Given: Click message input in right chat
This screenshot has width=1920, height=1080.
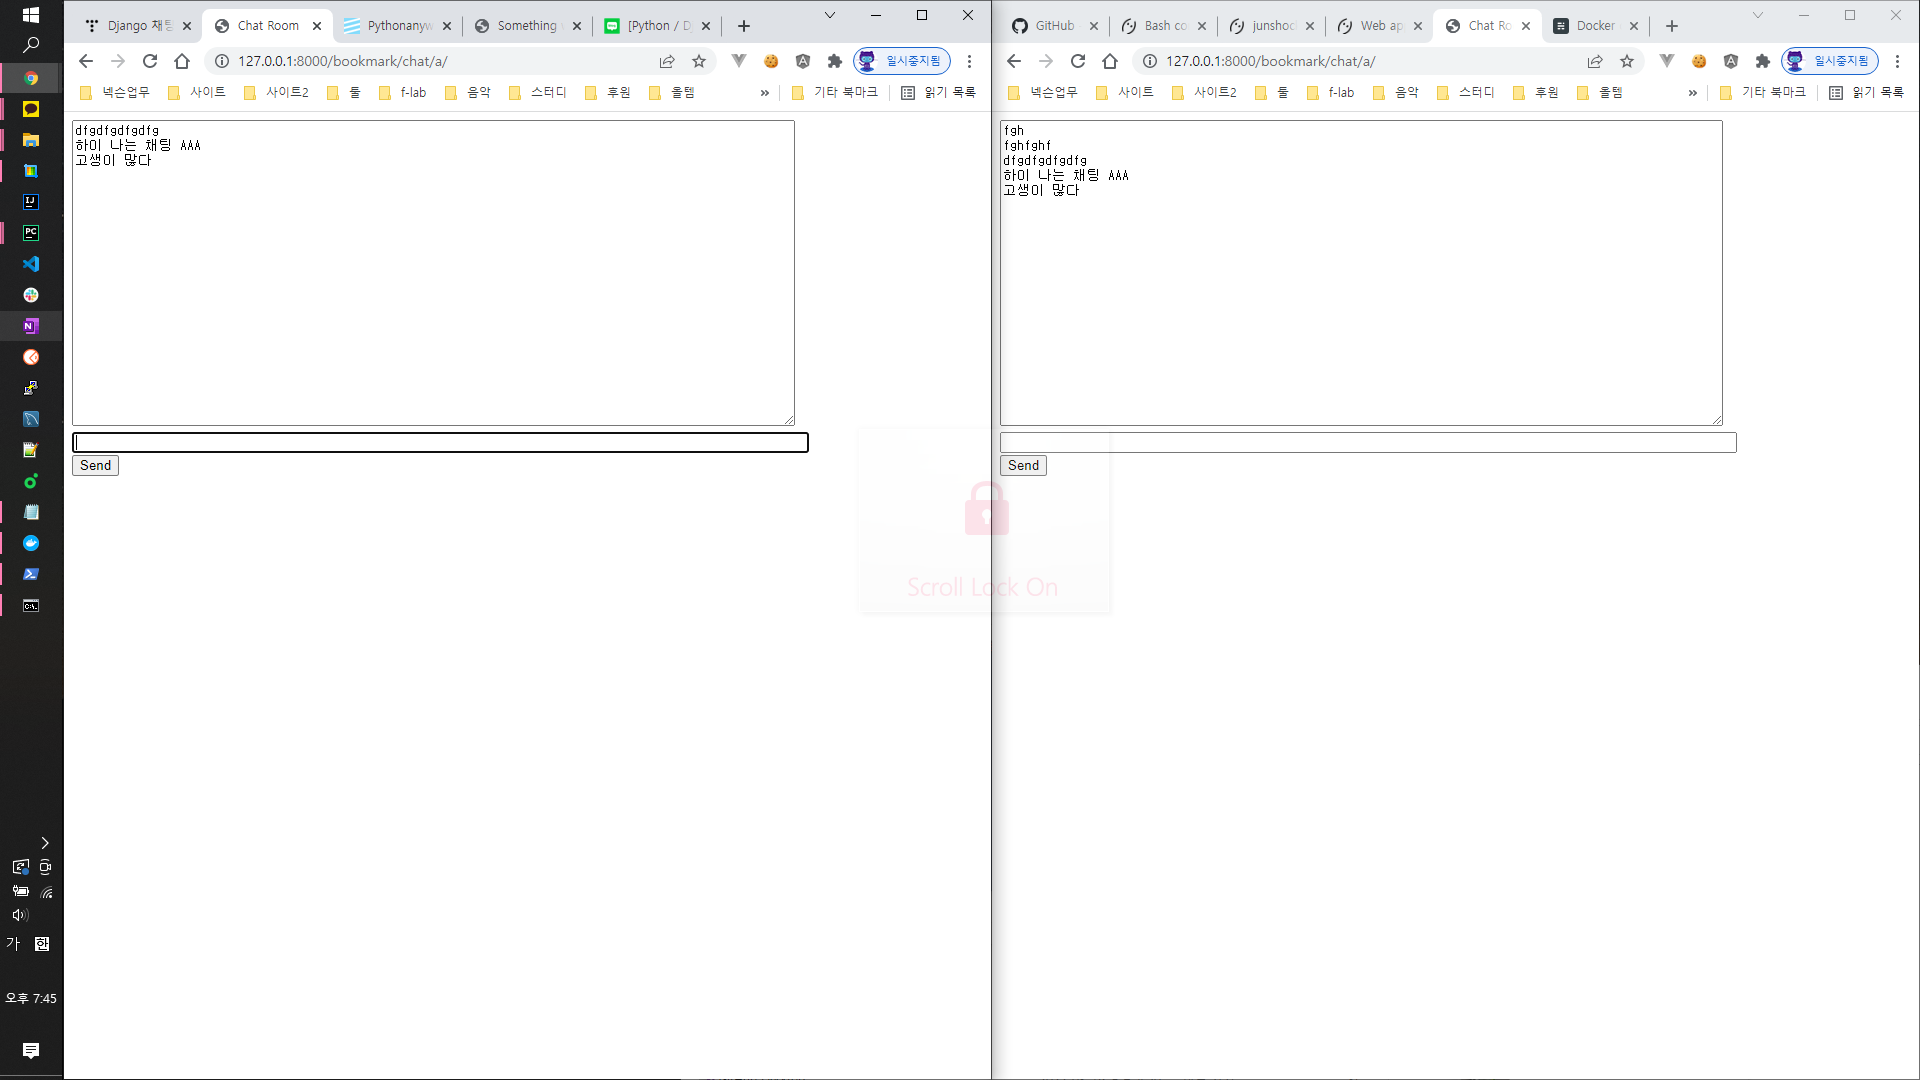Looking at the screenshot, I should click(x=1367, y=442).
